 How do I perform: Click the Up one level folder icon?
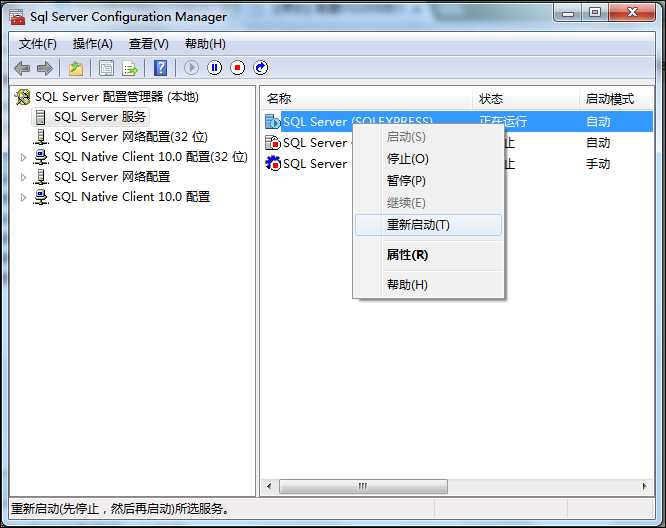click(x=76, y=68)
